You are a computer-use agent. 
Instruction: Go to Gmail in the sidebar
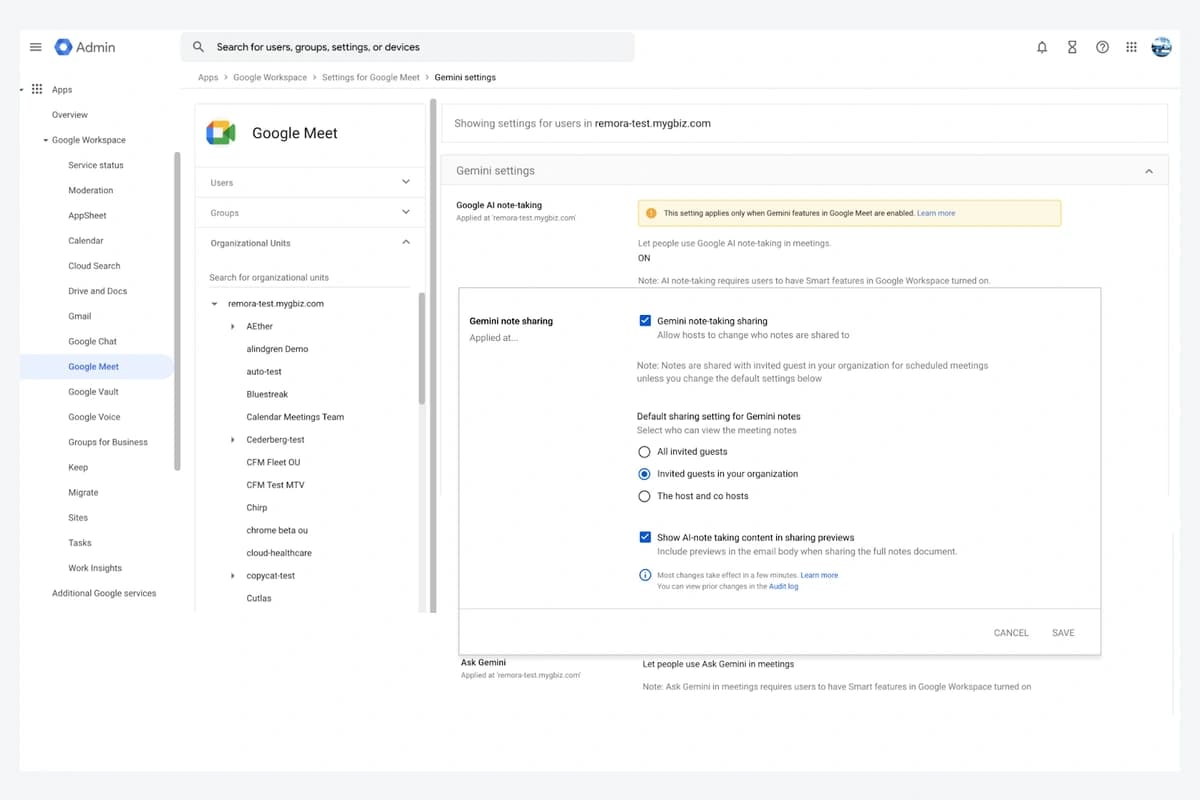coord(80,316)
